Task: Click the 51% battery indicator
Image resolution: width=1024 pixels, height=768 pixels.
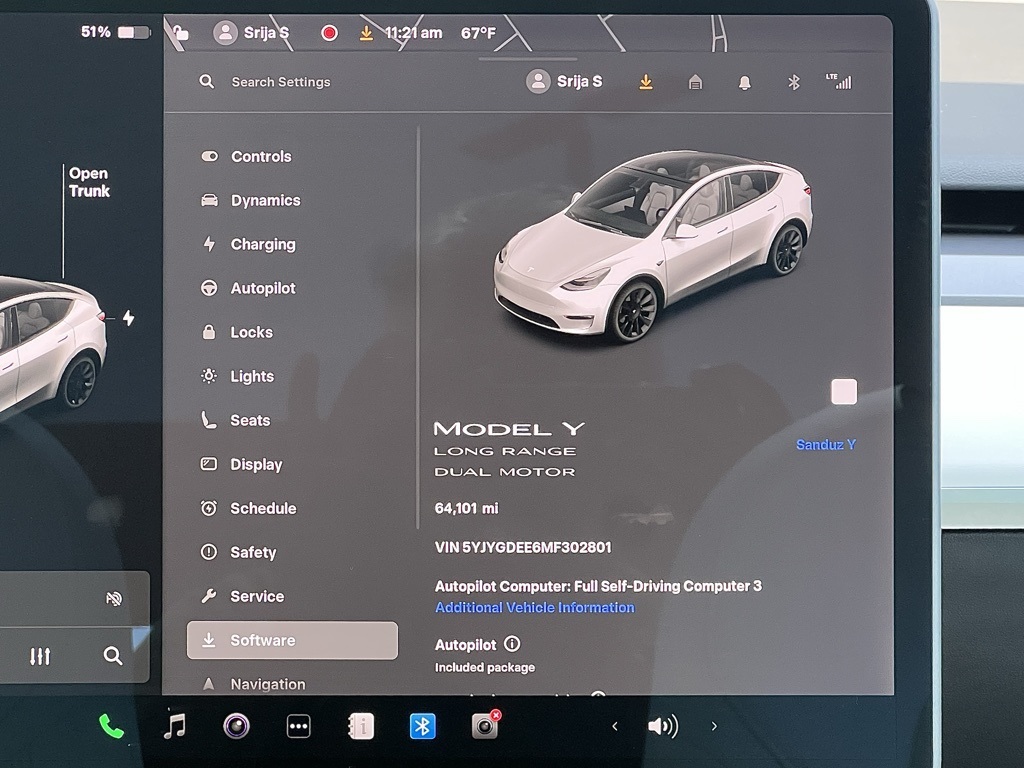Action: pyautogui.click(x=116, y=32)
